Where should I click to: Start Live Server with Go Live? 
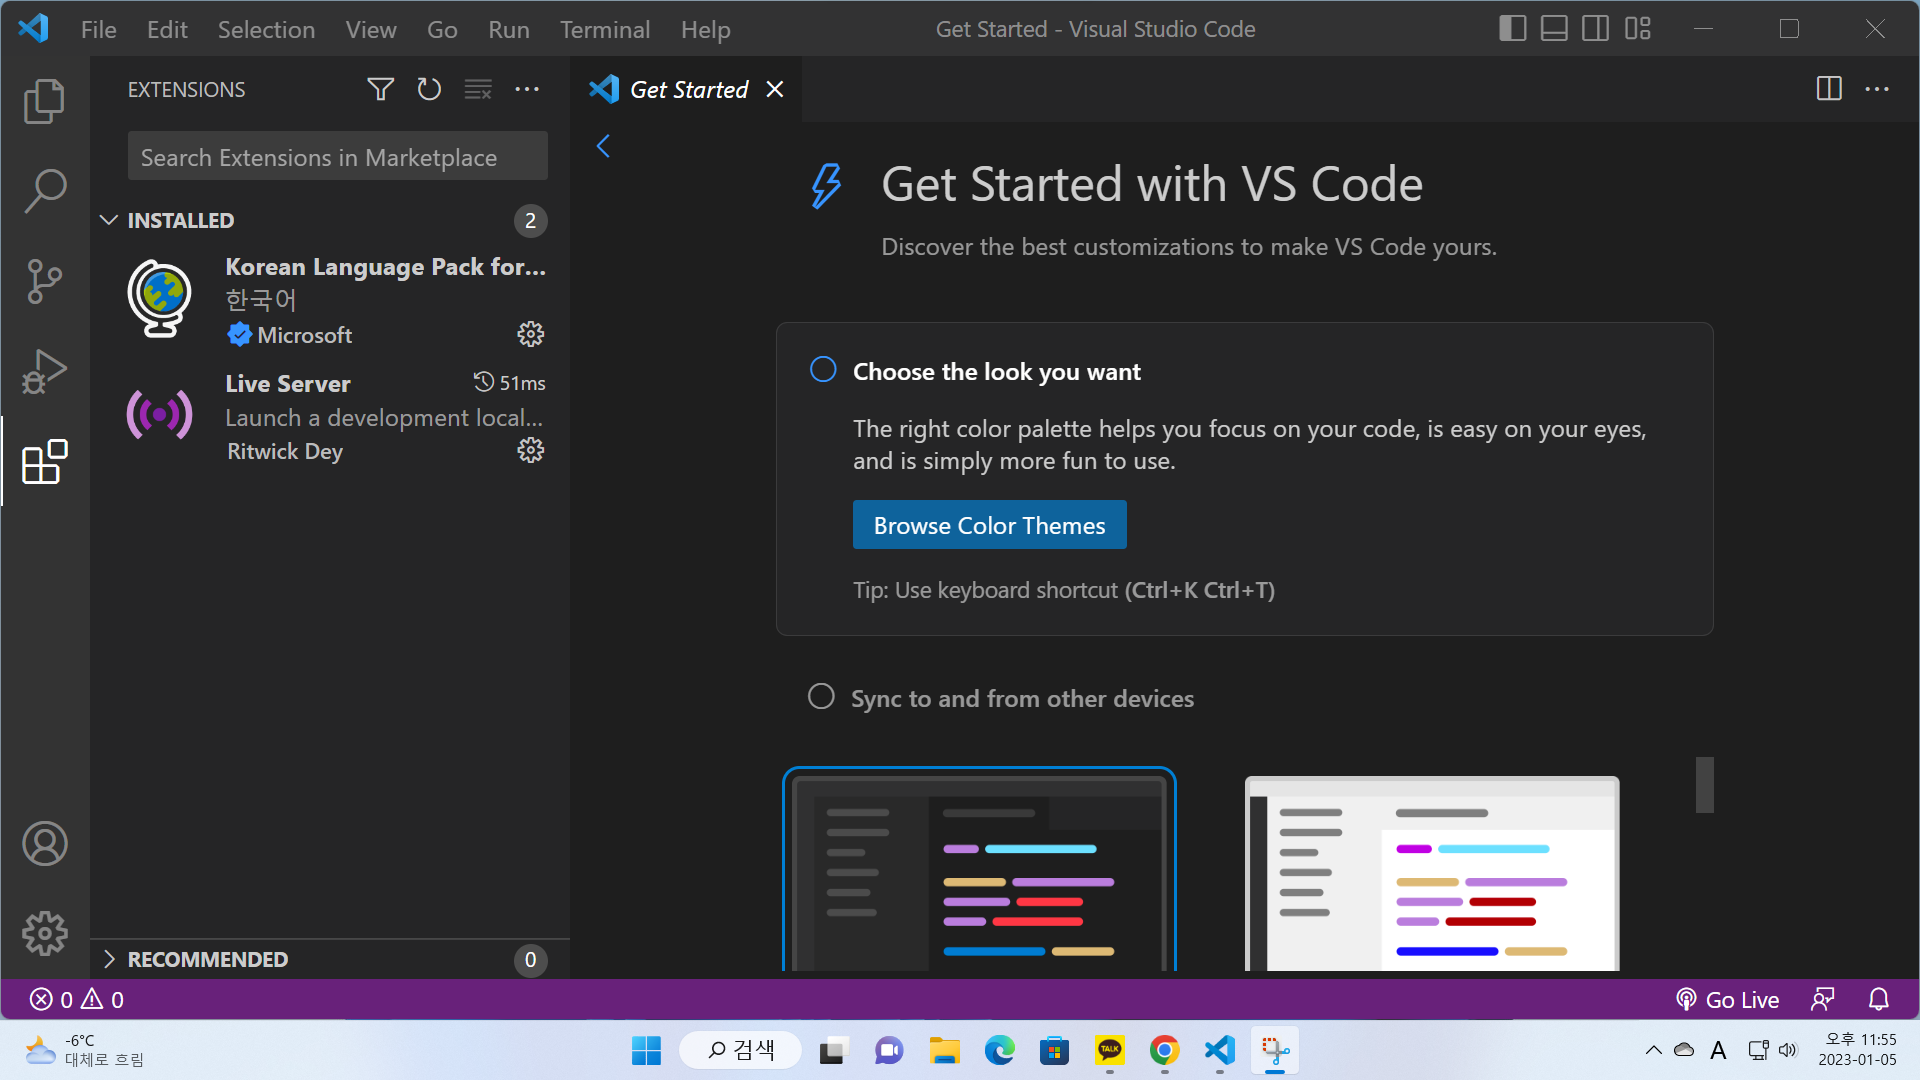click(1727, 1000)
